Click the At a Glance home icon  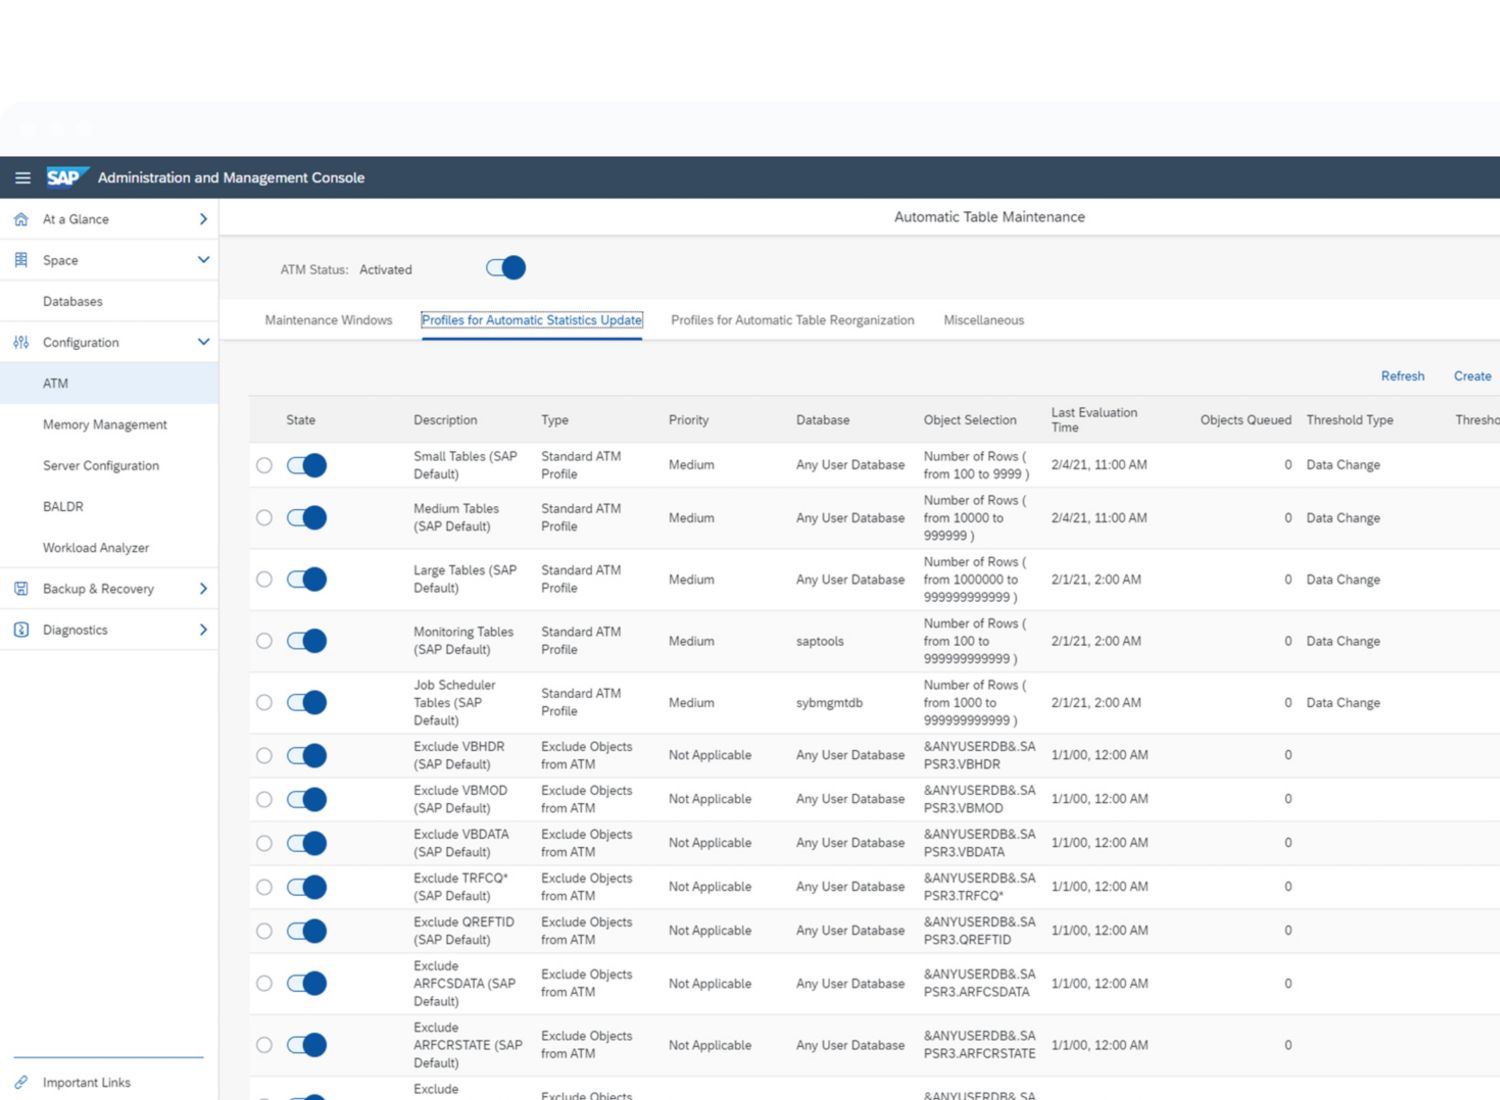point(21,219)
